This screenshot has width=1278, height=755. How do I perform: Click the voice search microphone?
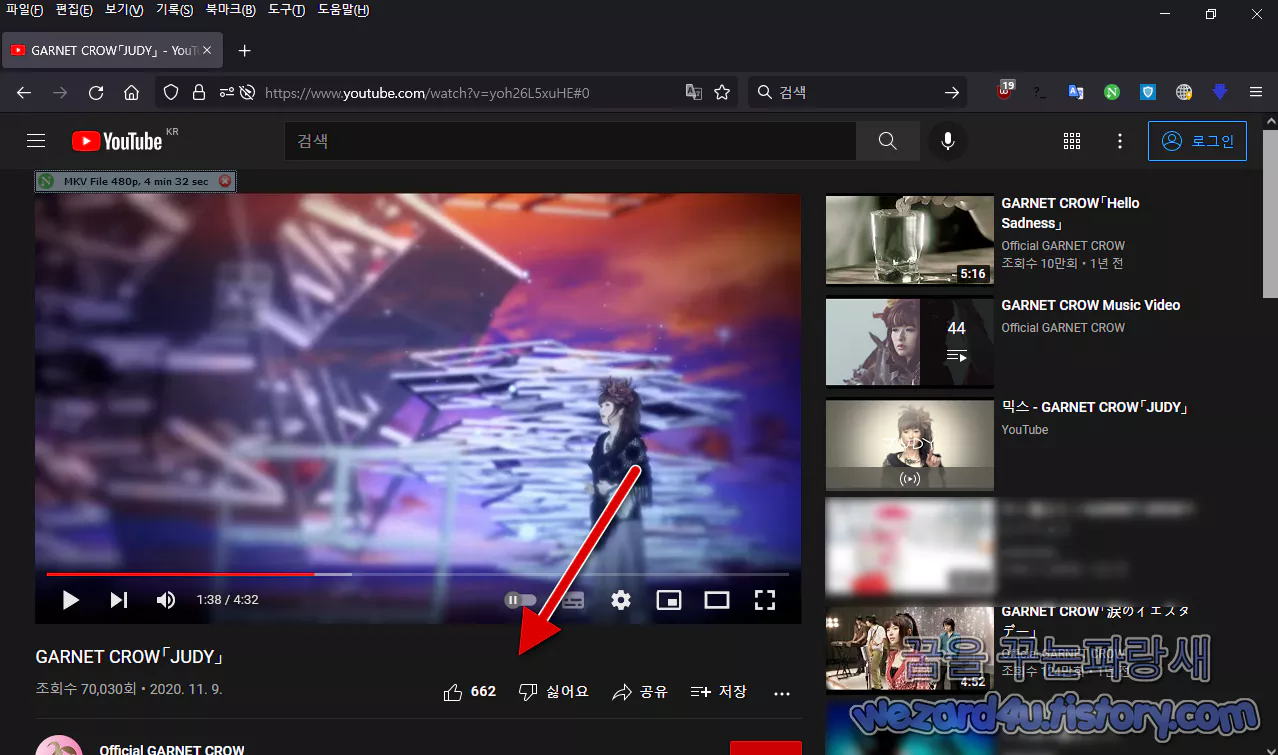point(946,141)
